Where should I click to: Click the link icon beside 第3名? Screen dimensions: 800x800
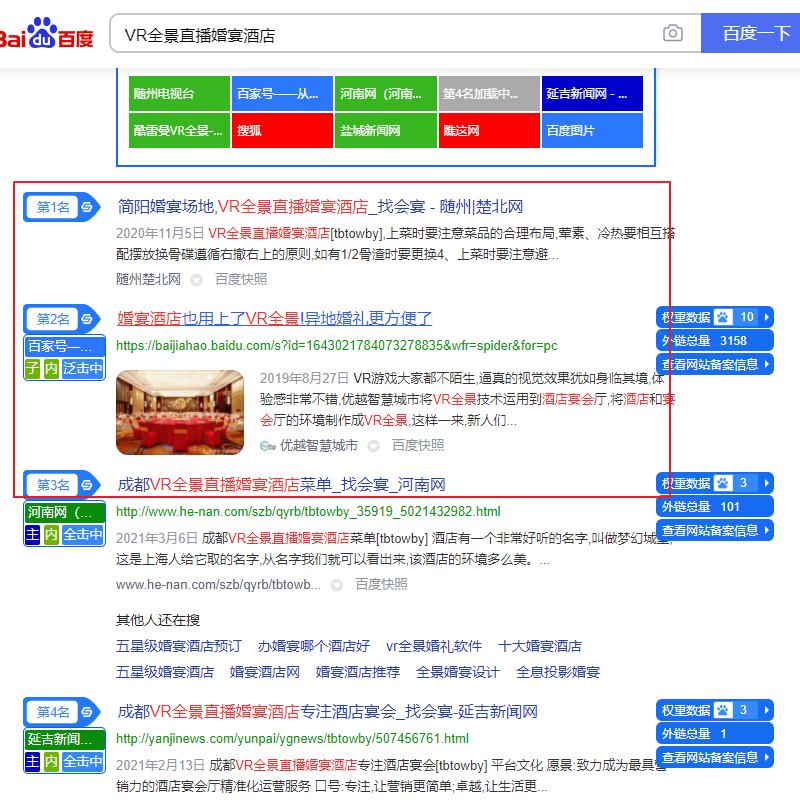tap(87, 485)
